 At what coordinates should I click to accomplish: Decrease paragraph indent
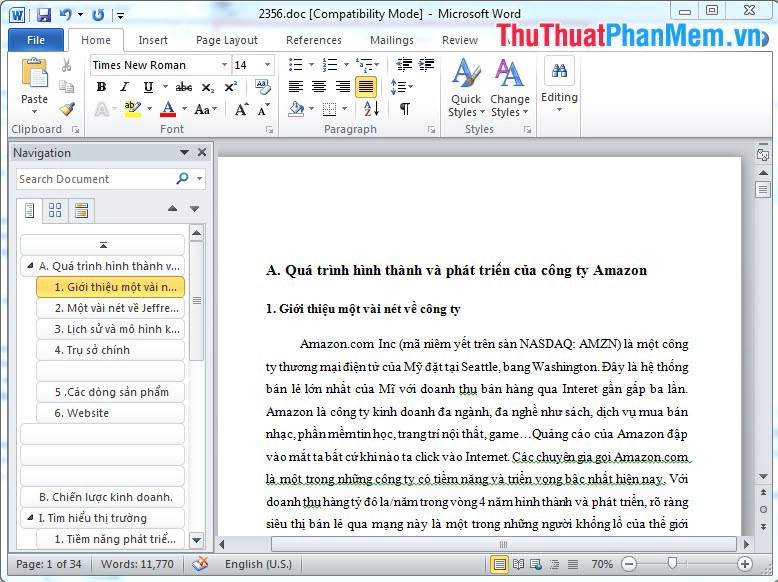(x=404, y=64)
